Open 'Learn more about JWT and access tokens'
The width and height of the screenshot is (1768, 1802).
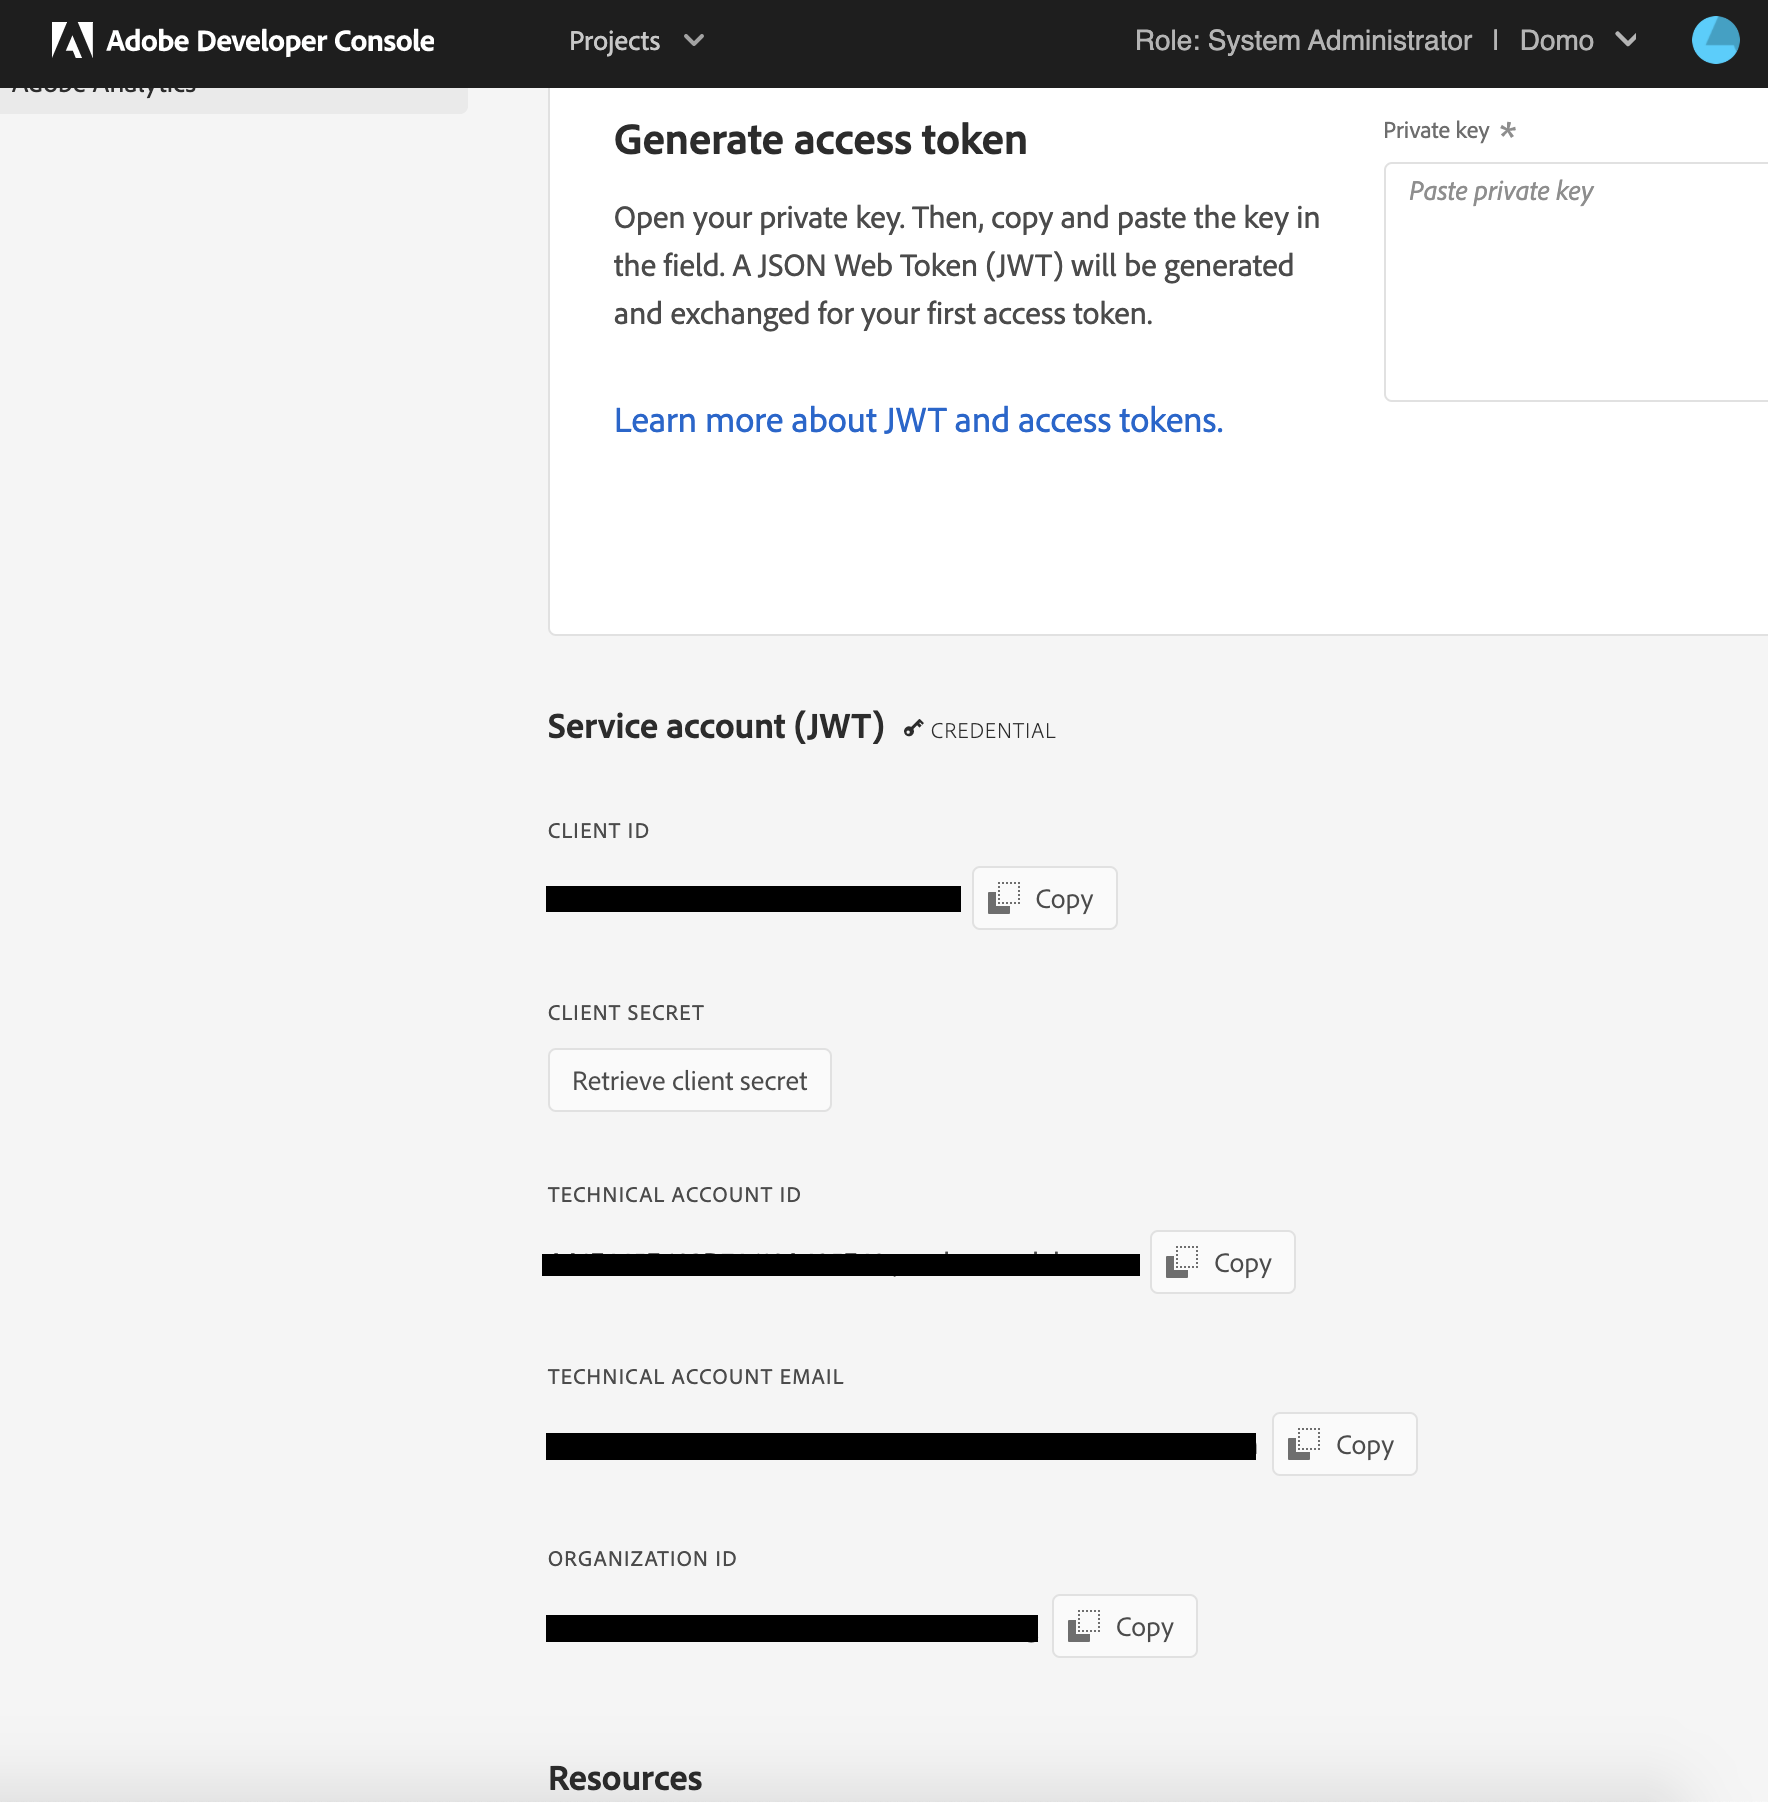tap(918, 420)
